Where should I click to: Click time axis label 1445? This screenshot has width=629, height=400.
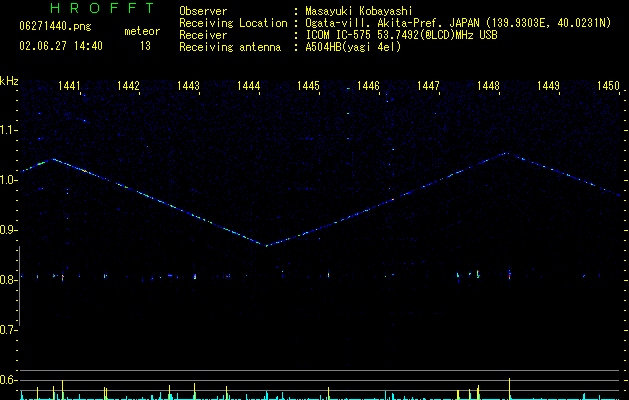(308, 86)
